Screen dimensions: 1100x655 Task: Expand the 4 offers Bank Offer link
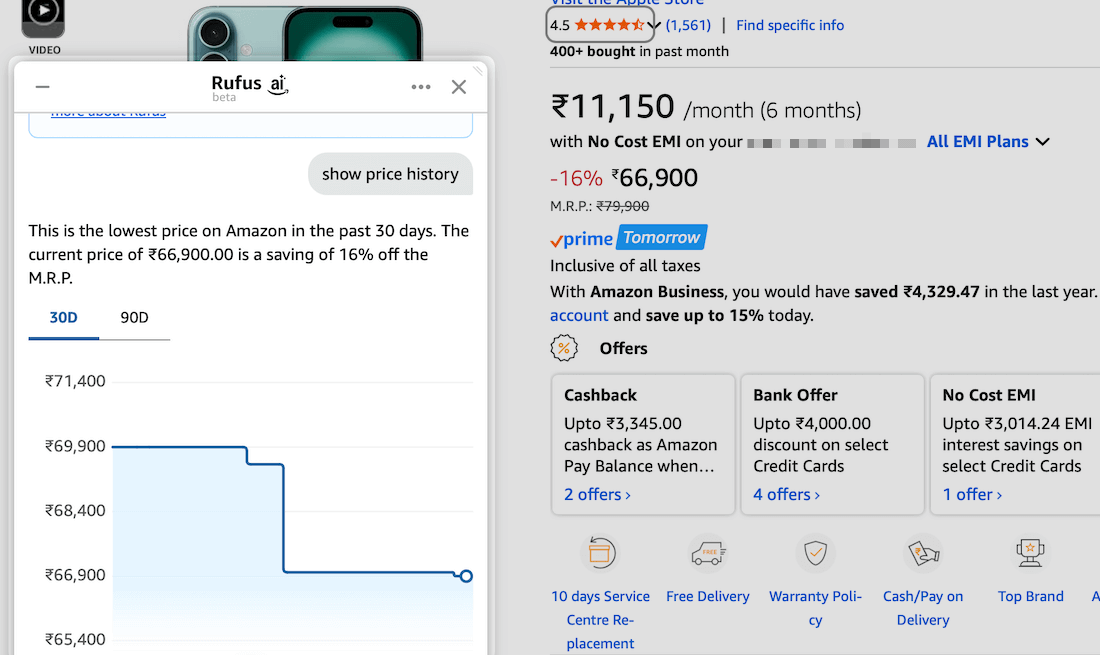point(786,495)
